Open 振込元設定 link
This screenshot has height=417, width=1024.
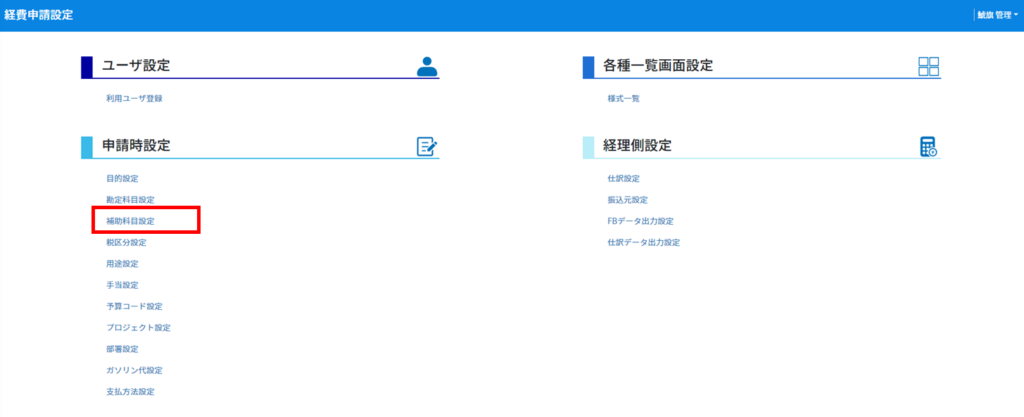(627, 200)
